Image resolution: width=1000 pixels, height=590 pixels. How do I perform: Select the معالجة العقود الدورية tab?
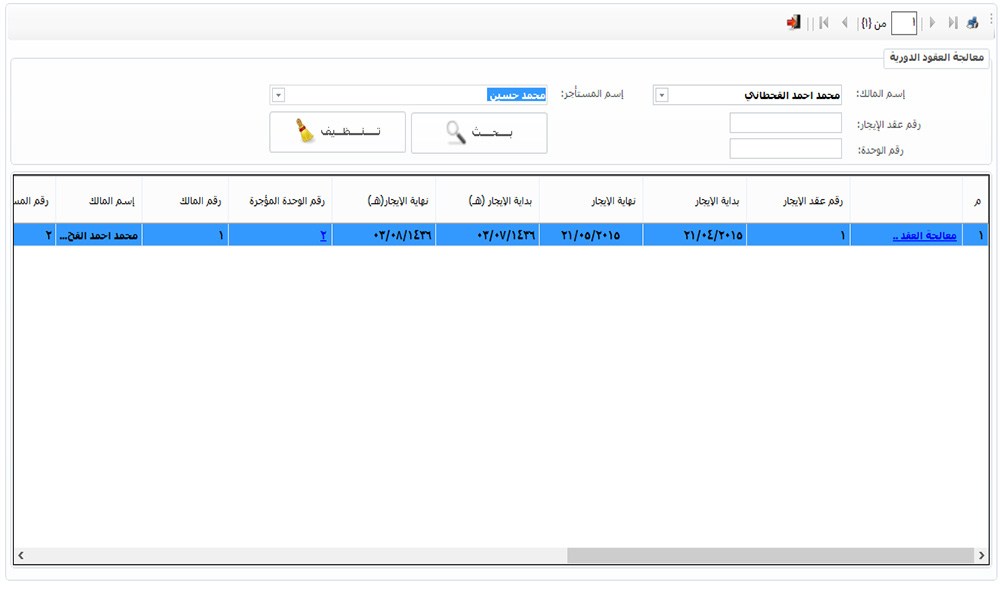(x=937, y=57)
